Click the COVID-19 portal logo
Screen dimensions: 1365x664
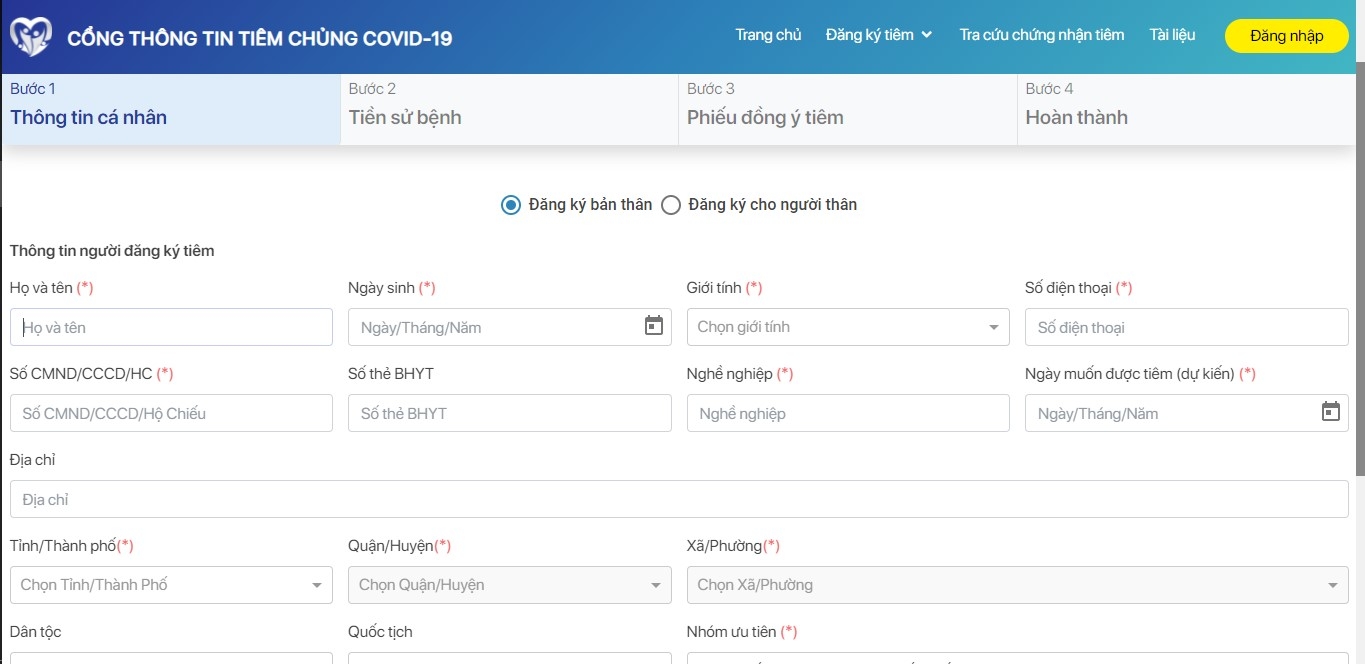(x=31, y=33)
